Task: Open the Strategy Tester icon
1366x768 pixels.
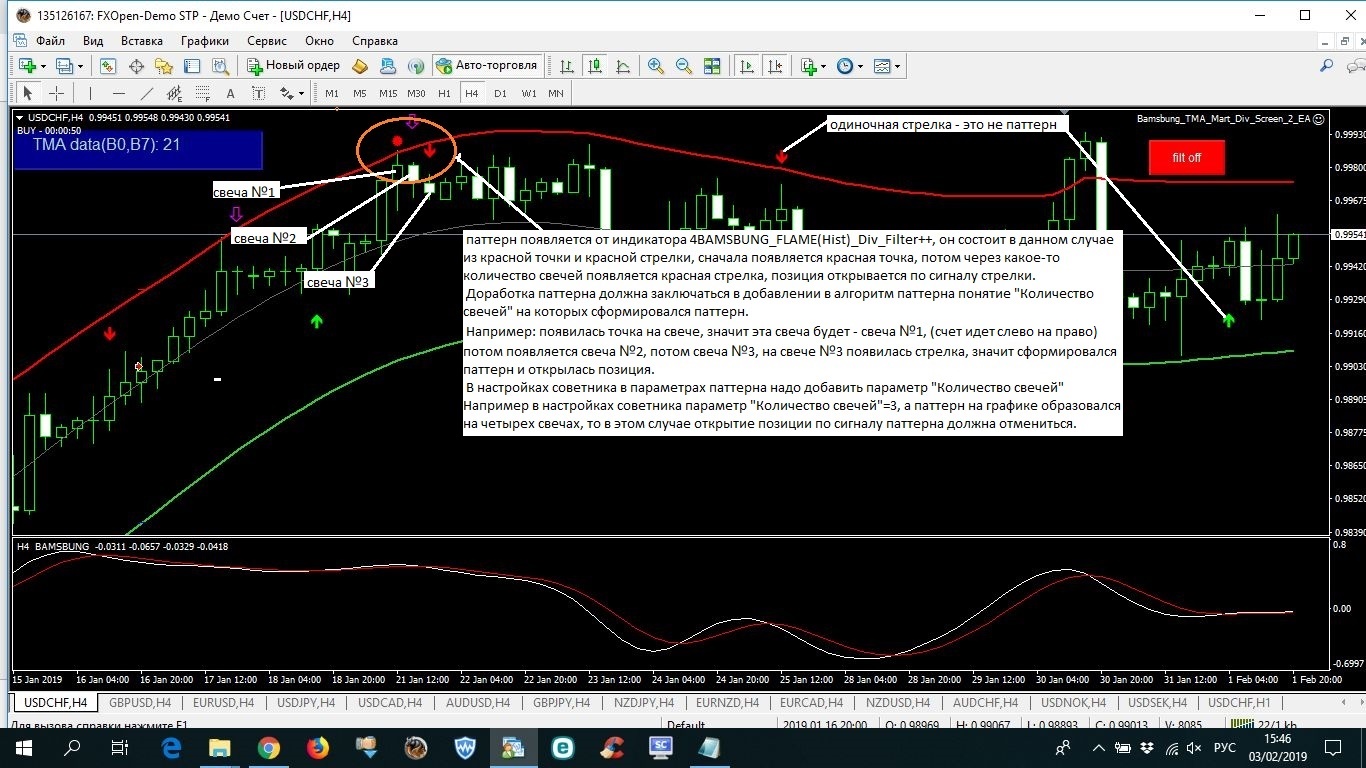Action: (x=220, y=66)
